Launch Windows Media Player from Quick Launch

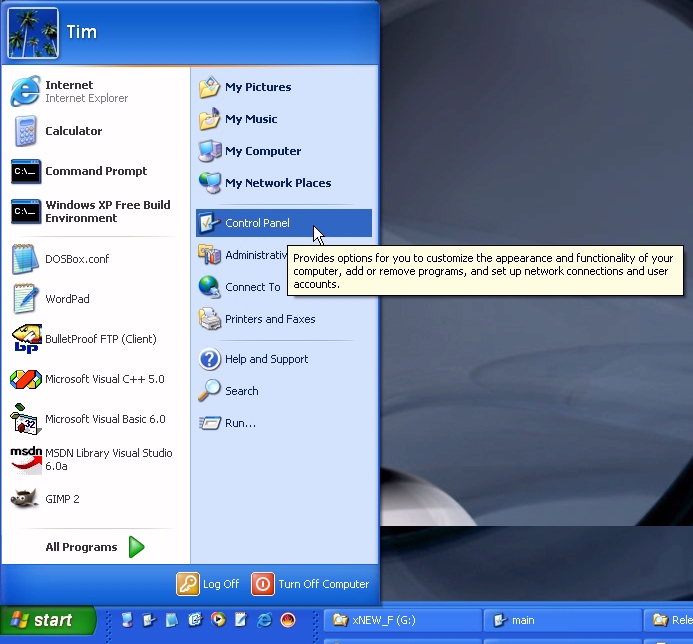point(218,620)
